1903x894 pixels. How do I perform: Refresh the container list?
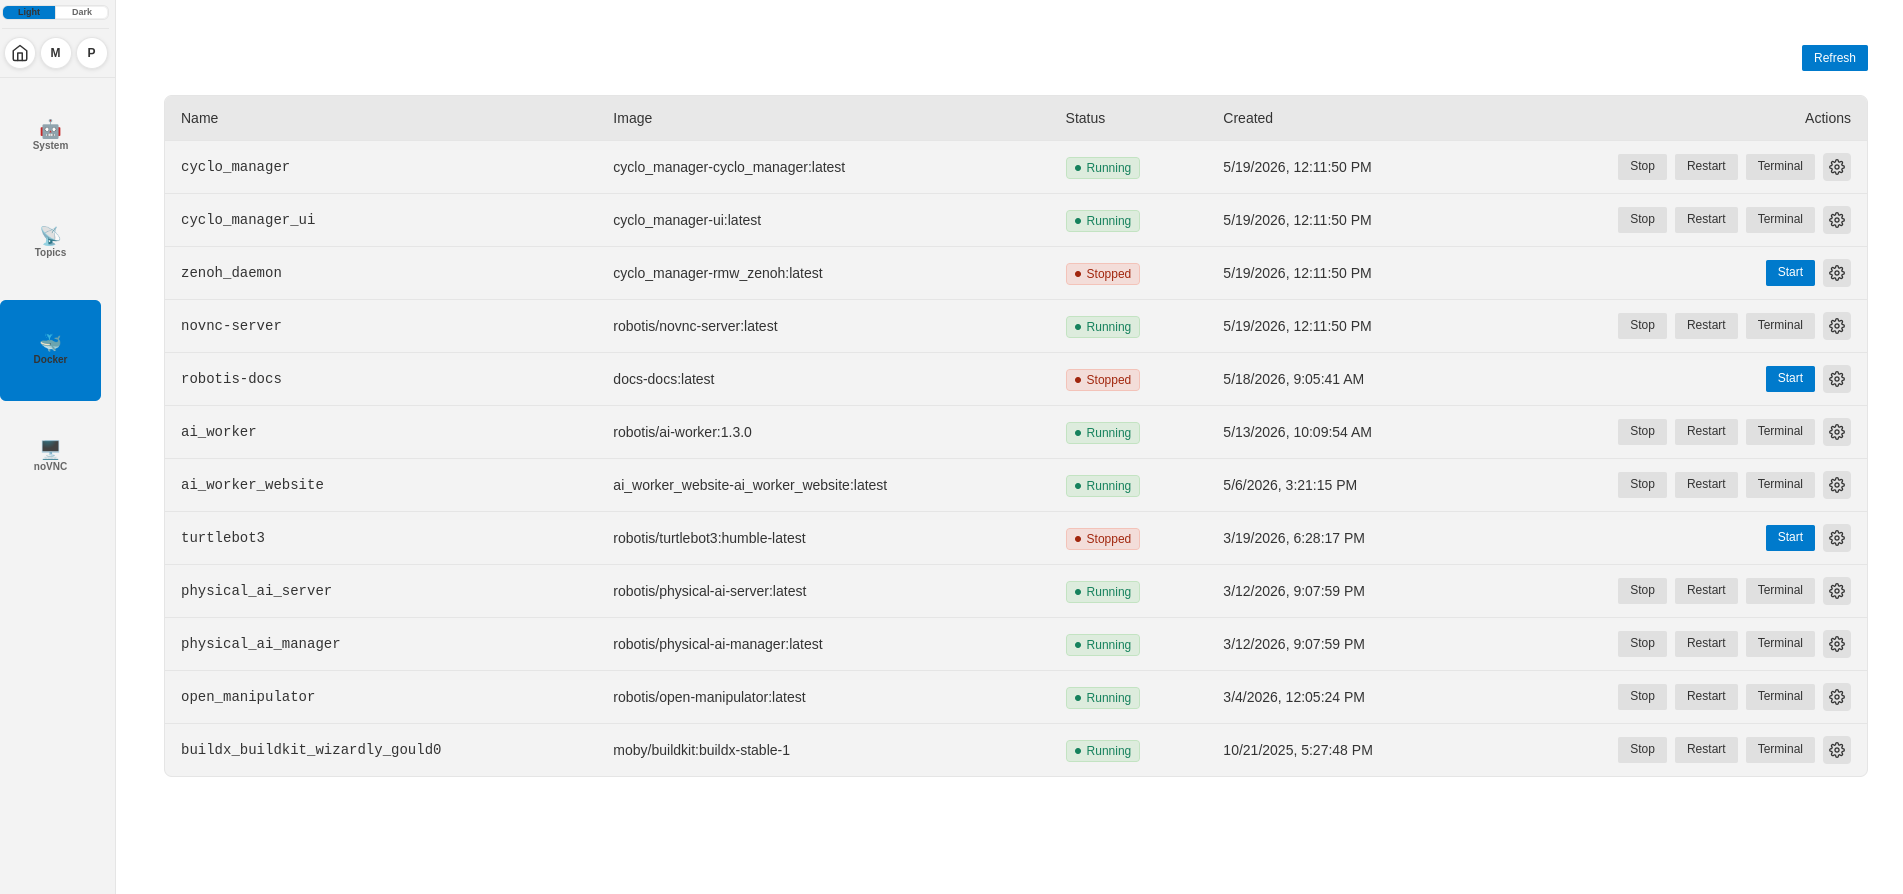(x=1834, y=58)
